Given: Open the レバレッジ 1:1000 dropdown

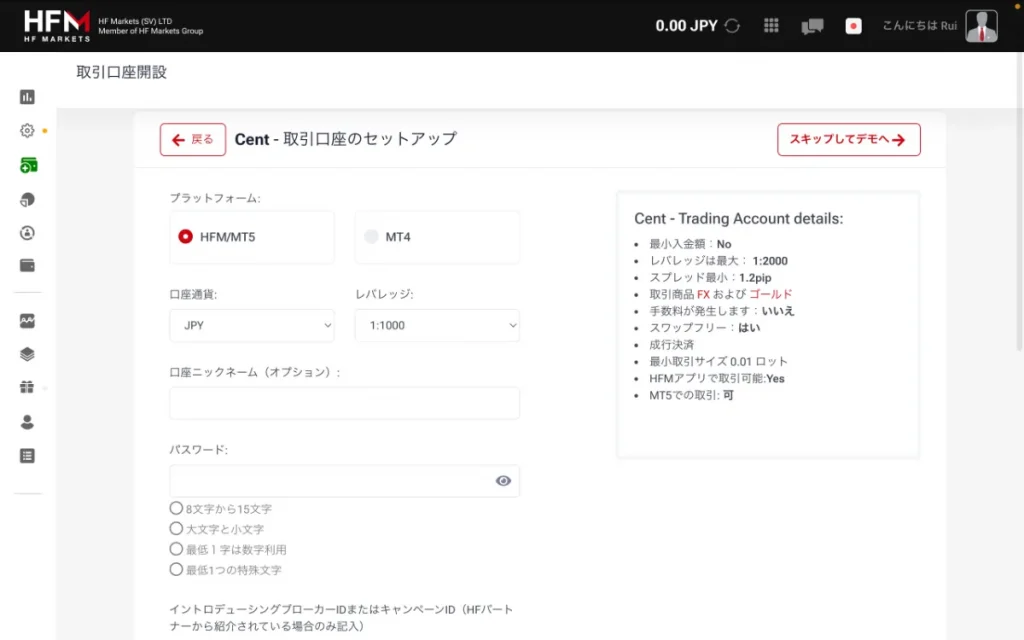Looking at the screenshot, I should click(x=437, y=325).
